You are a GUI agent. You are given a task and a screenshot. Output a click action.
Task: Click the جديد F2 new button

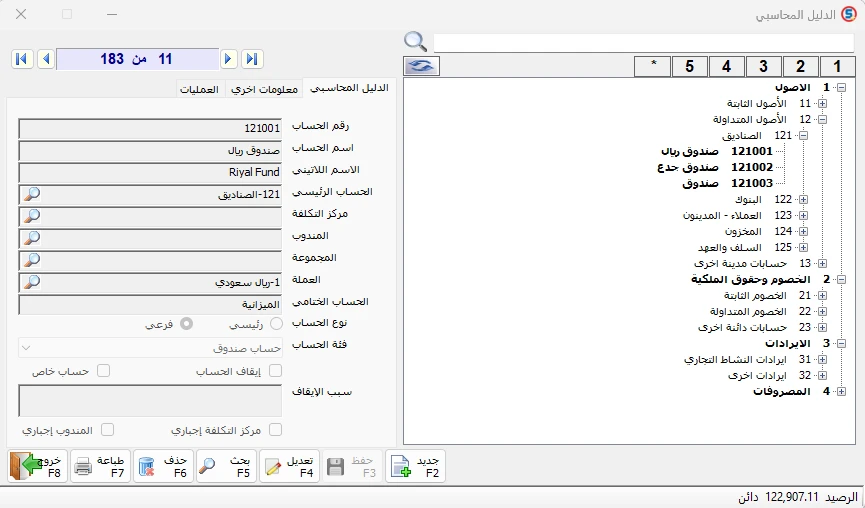coord(415,466)
